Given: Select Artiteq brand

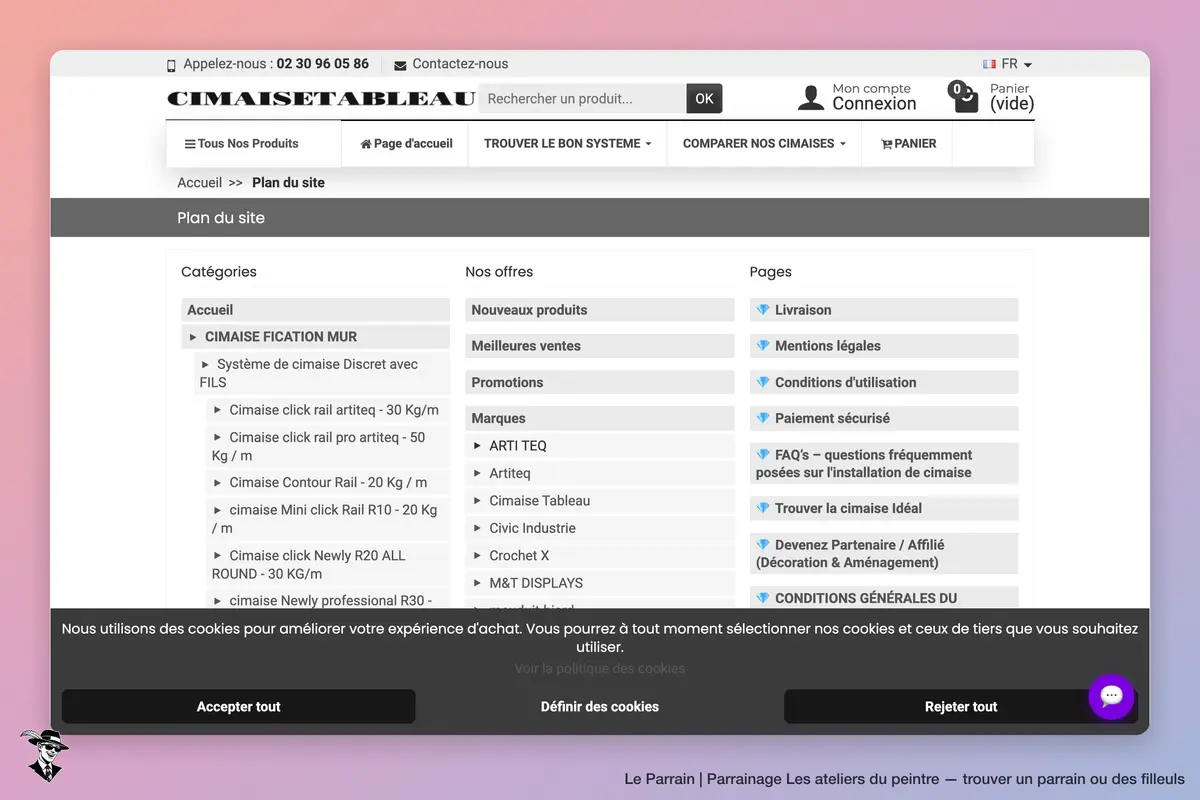Looking at the screenshot, I should tap(509, 473).
